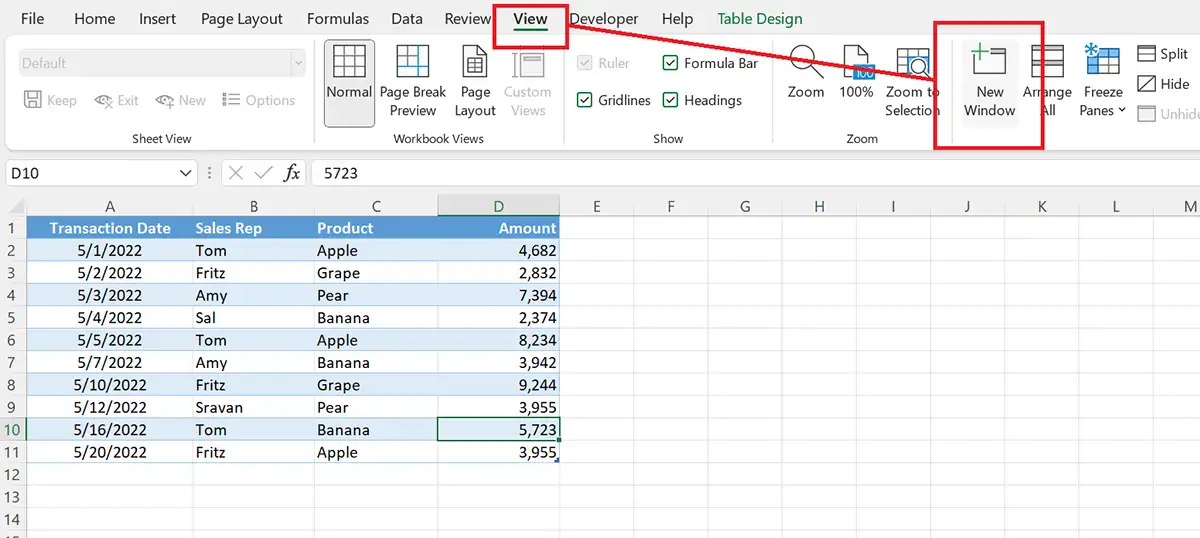Select amount cell 2,374
Screen dimensions: 1200x538
coord(498,318)
